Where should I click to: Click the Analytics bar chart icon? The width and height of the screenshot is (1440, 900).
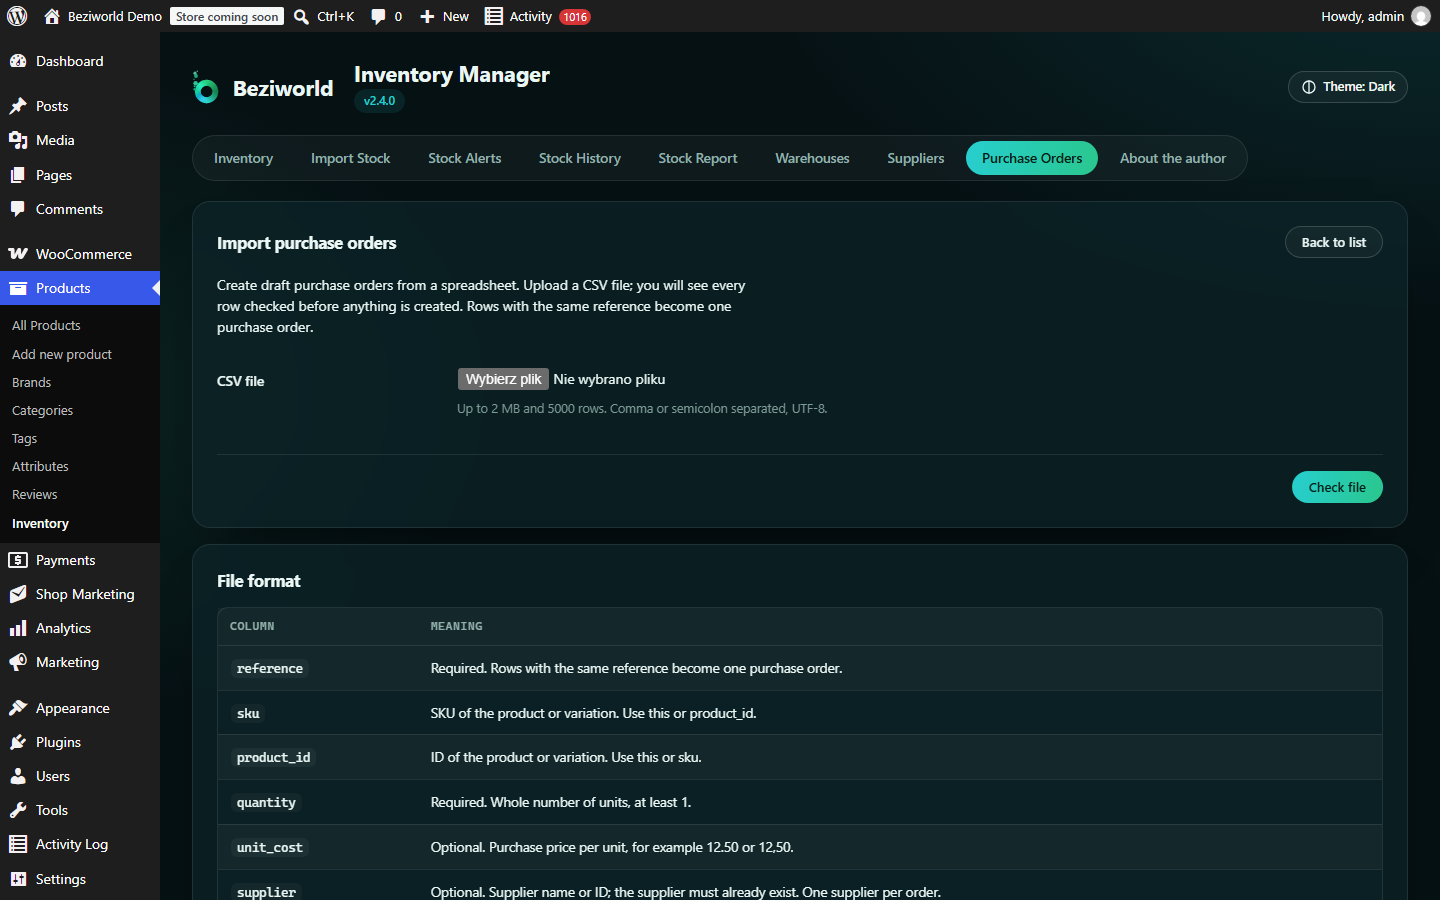click(x=18, y=628)
